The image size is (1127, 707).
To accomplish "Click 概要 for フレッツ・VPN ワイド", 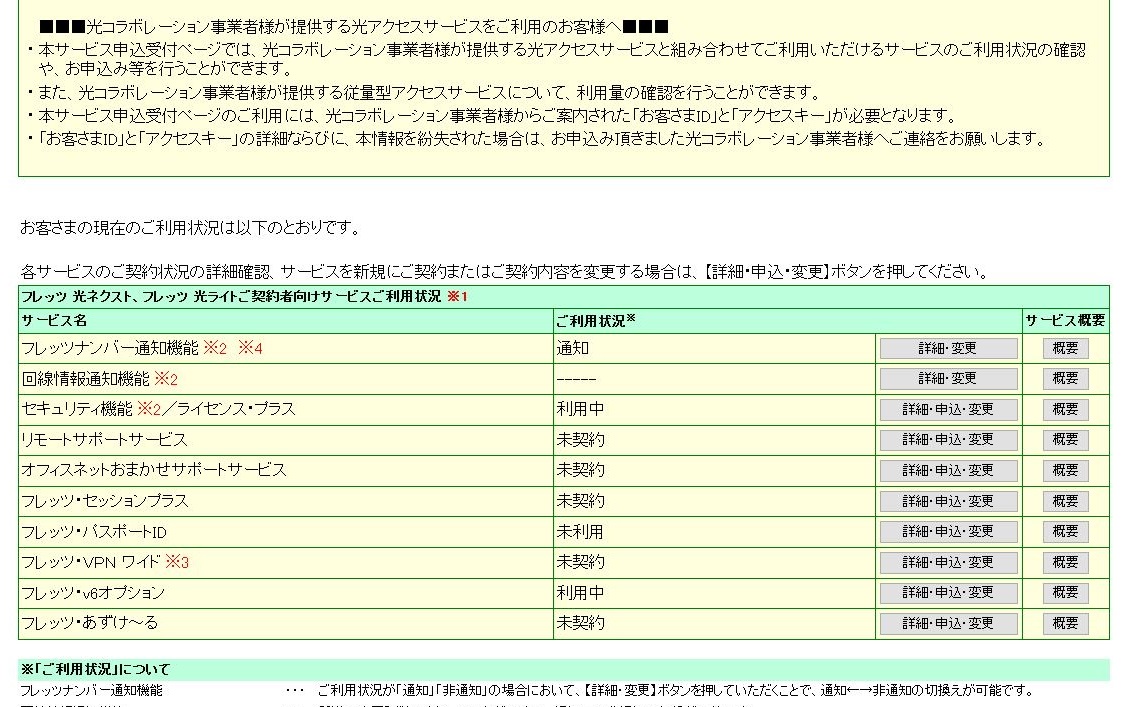I will click(x=1065, y=563).
